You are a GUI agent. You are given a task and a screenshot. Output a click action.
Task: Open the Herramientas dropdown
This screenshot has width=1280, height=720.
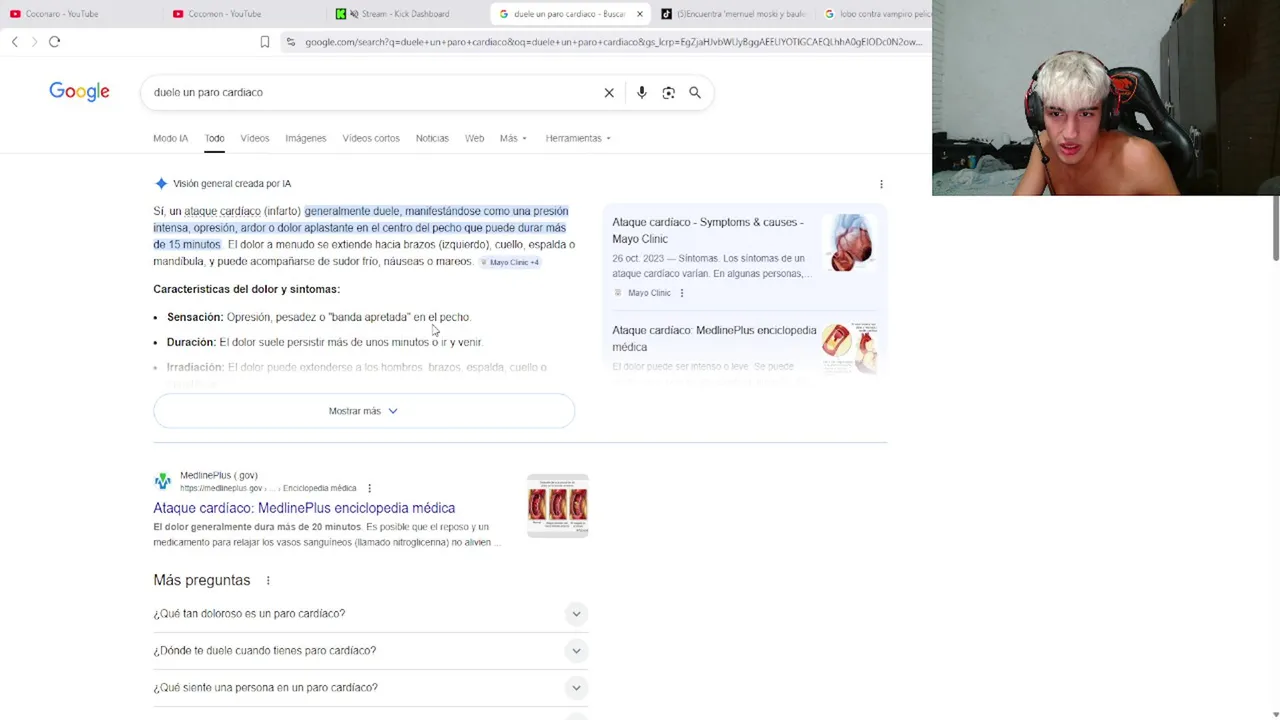(578, 138)
